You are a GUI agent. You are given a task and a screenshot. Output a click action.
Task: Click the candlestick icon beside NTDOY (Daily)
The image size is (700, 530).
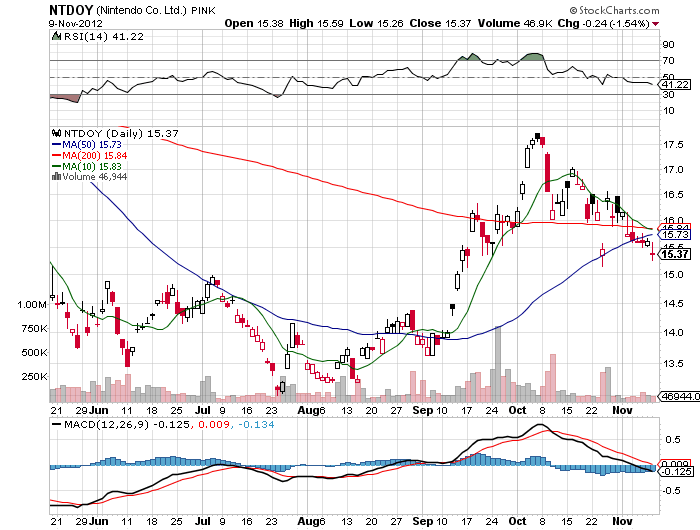[x=56, y=133]
